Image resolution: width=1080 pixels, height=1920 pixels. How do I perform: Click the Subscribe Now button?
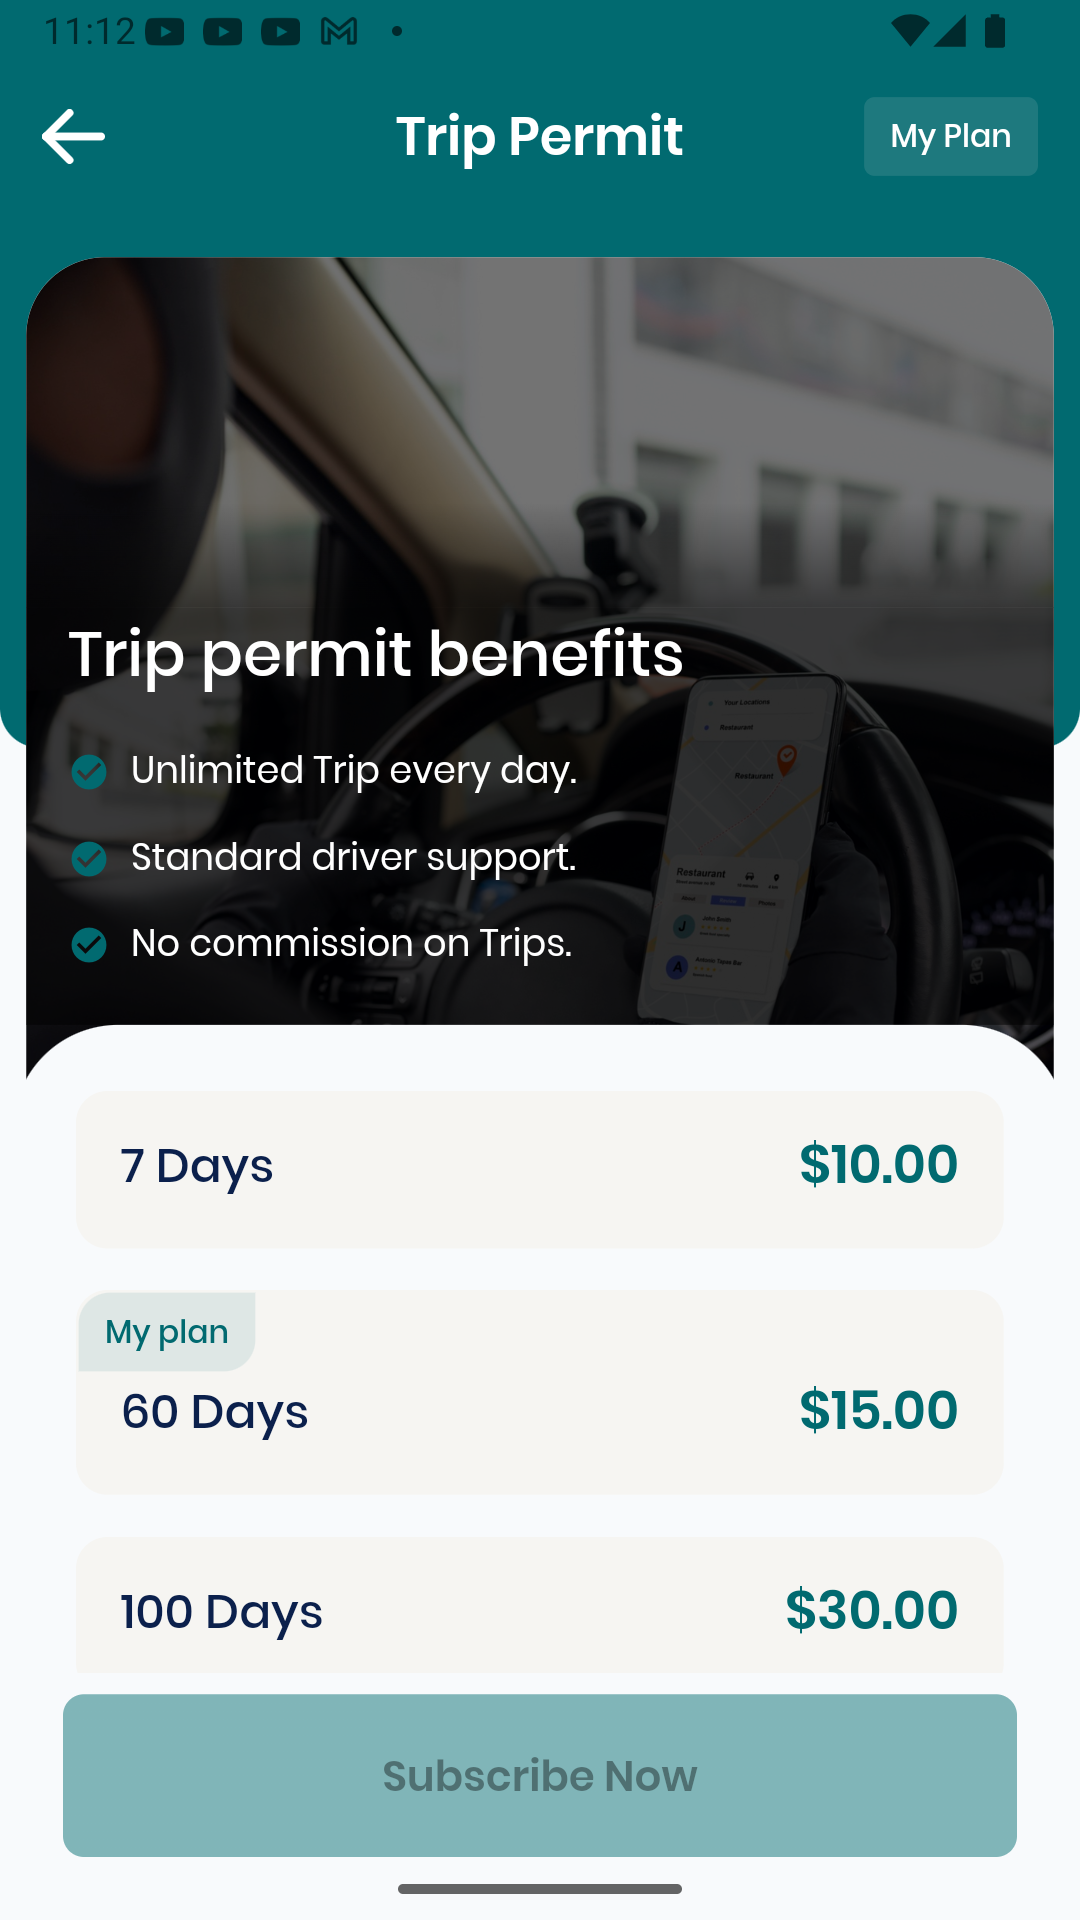pyautogui.click(x=540, y=1775)
